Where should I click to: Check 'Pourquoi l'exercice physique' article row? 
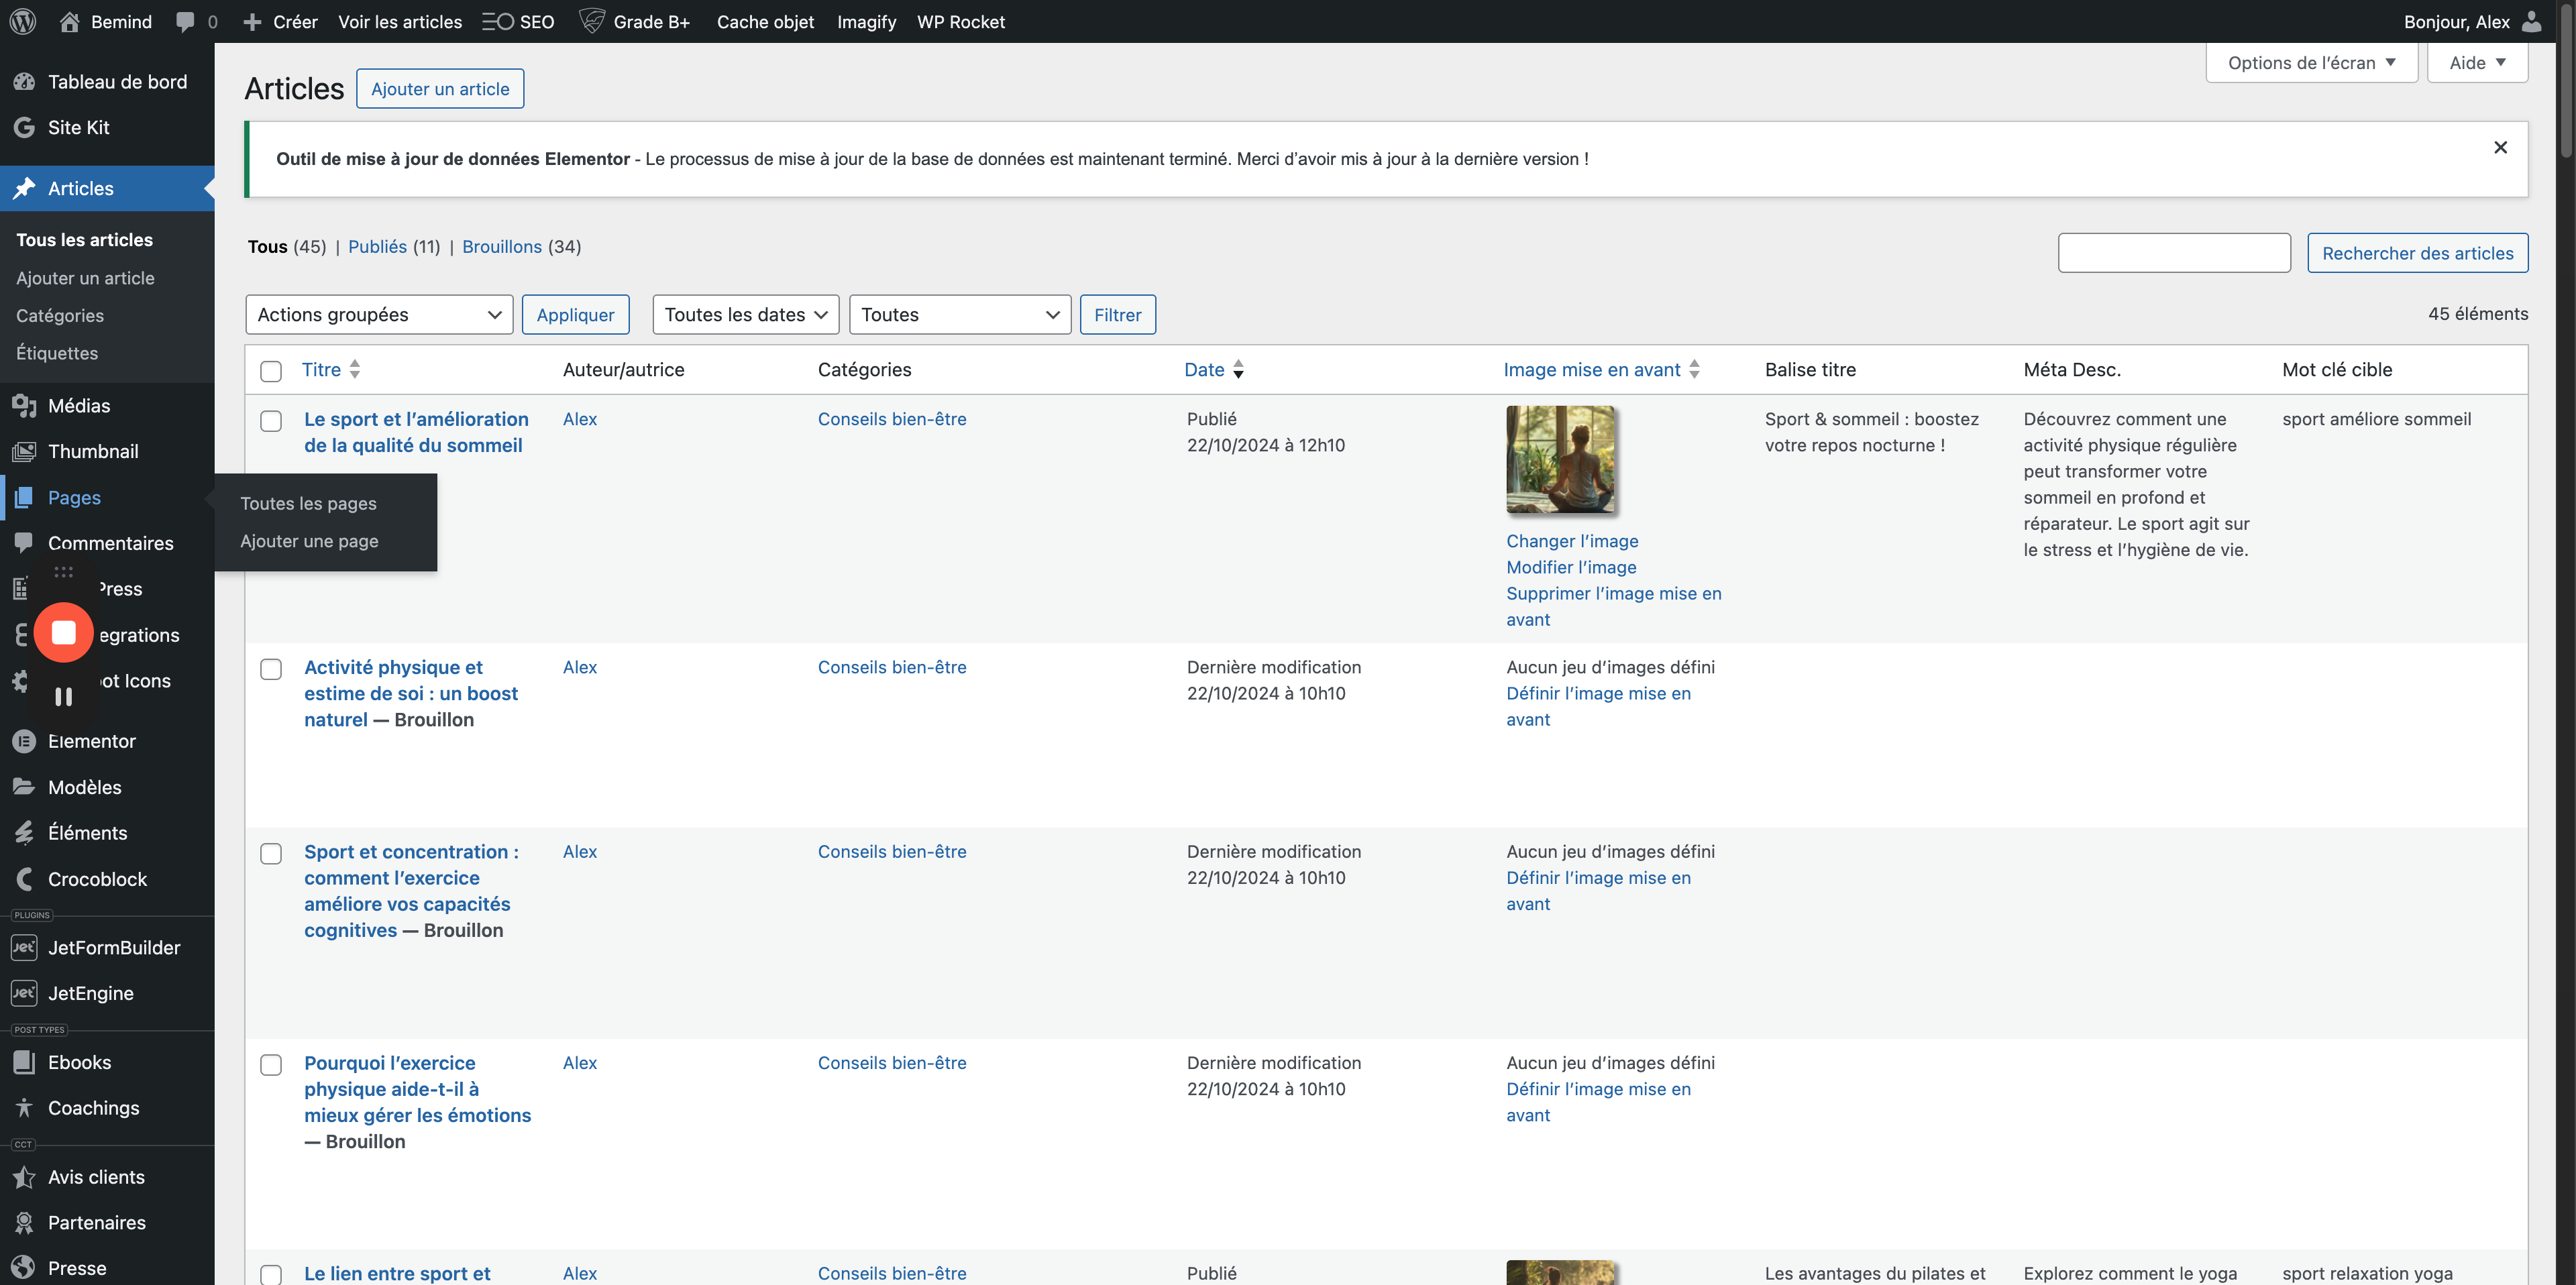(271, 1065)
